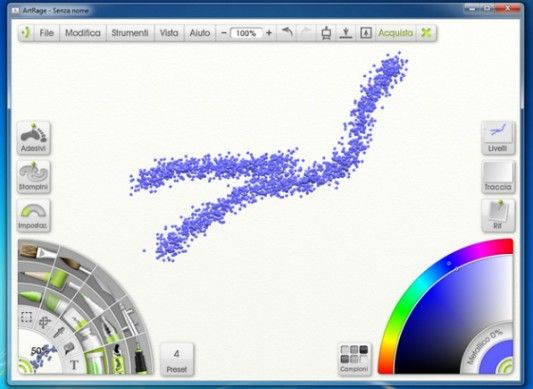Open the Campioni swatches panel
This screenshot has height=389, width=533.
tap(354, 359)
